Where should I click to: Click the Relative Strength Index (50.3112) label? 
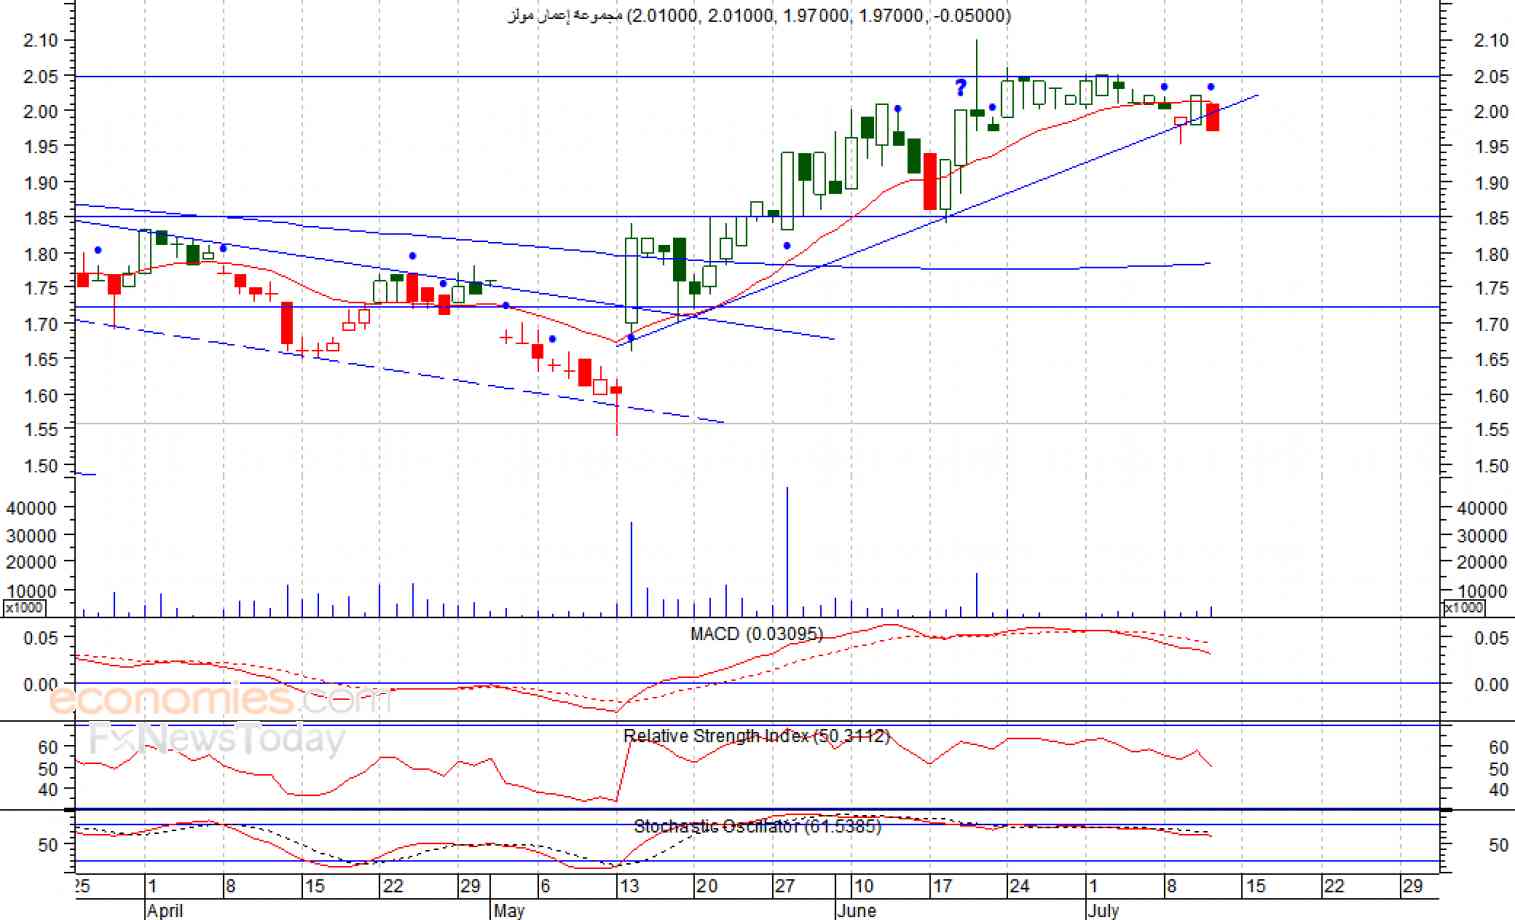click(756, 736)
